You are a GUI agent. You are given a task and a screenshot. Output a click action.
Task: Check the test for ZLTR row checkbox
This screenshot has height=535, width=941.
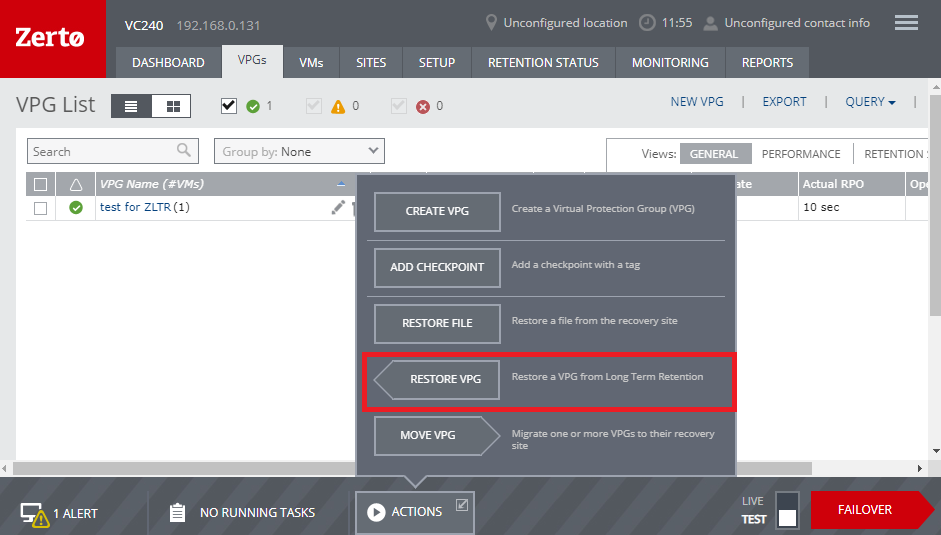pyautogui.click(x=40, y=208)
